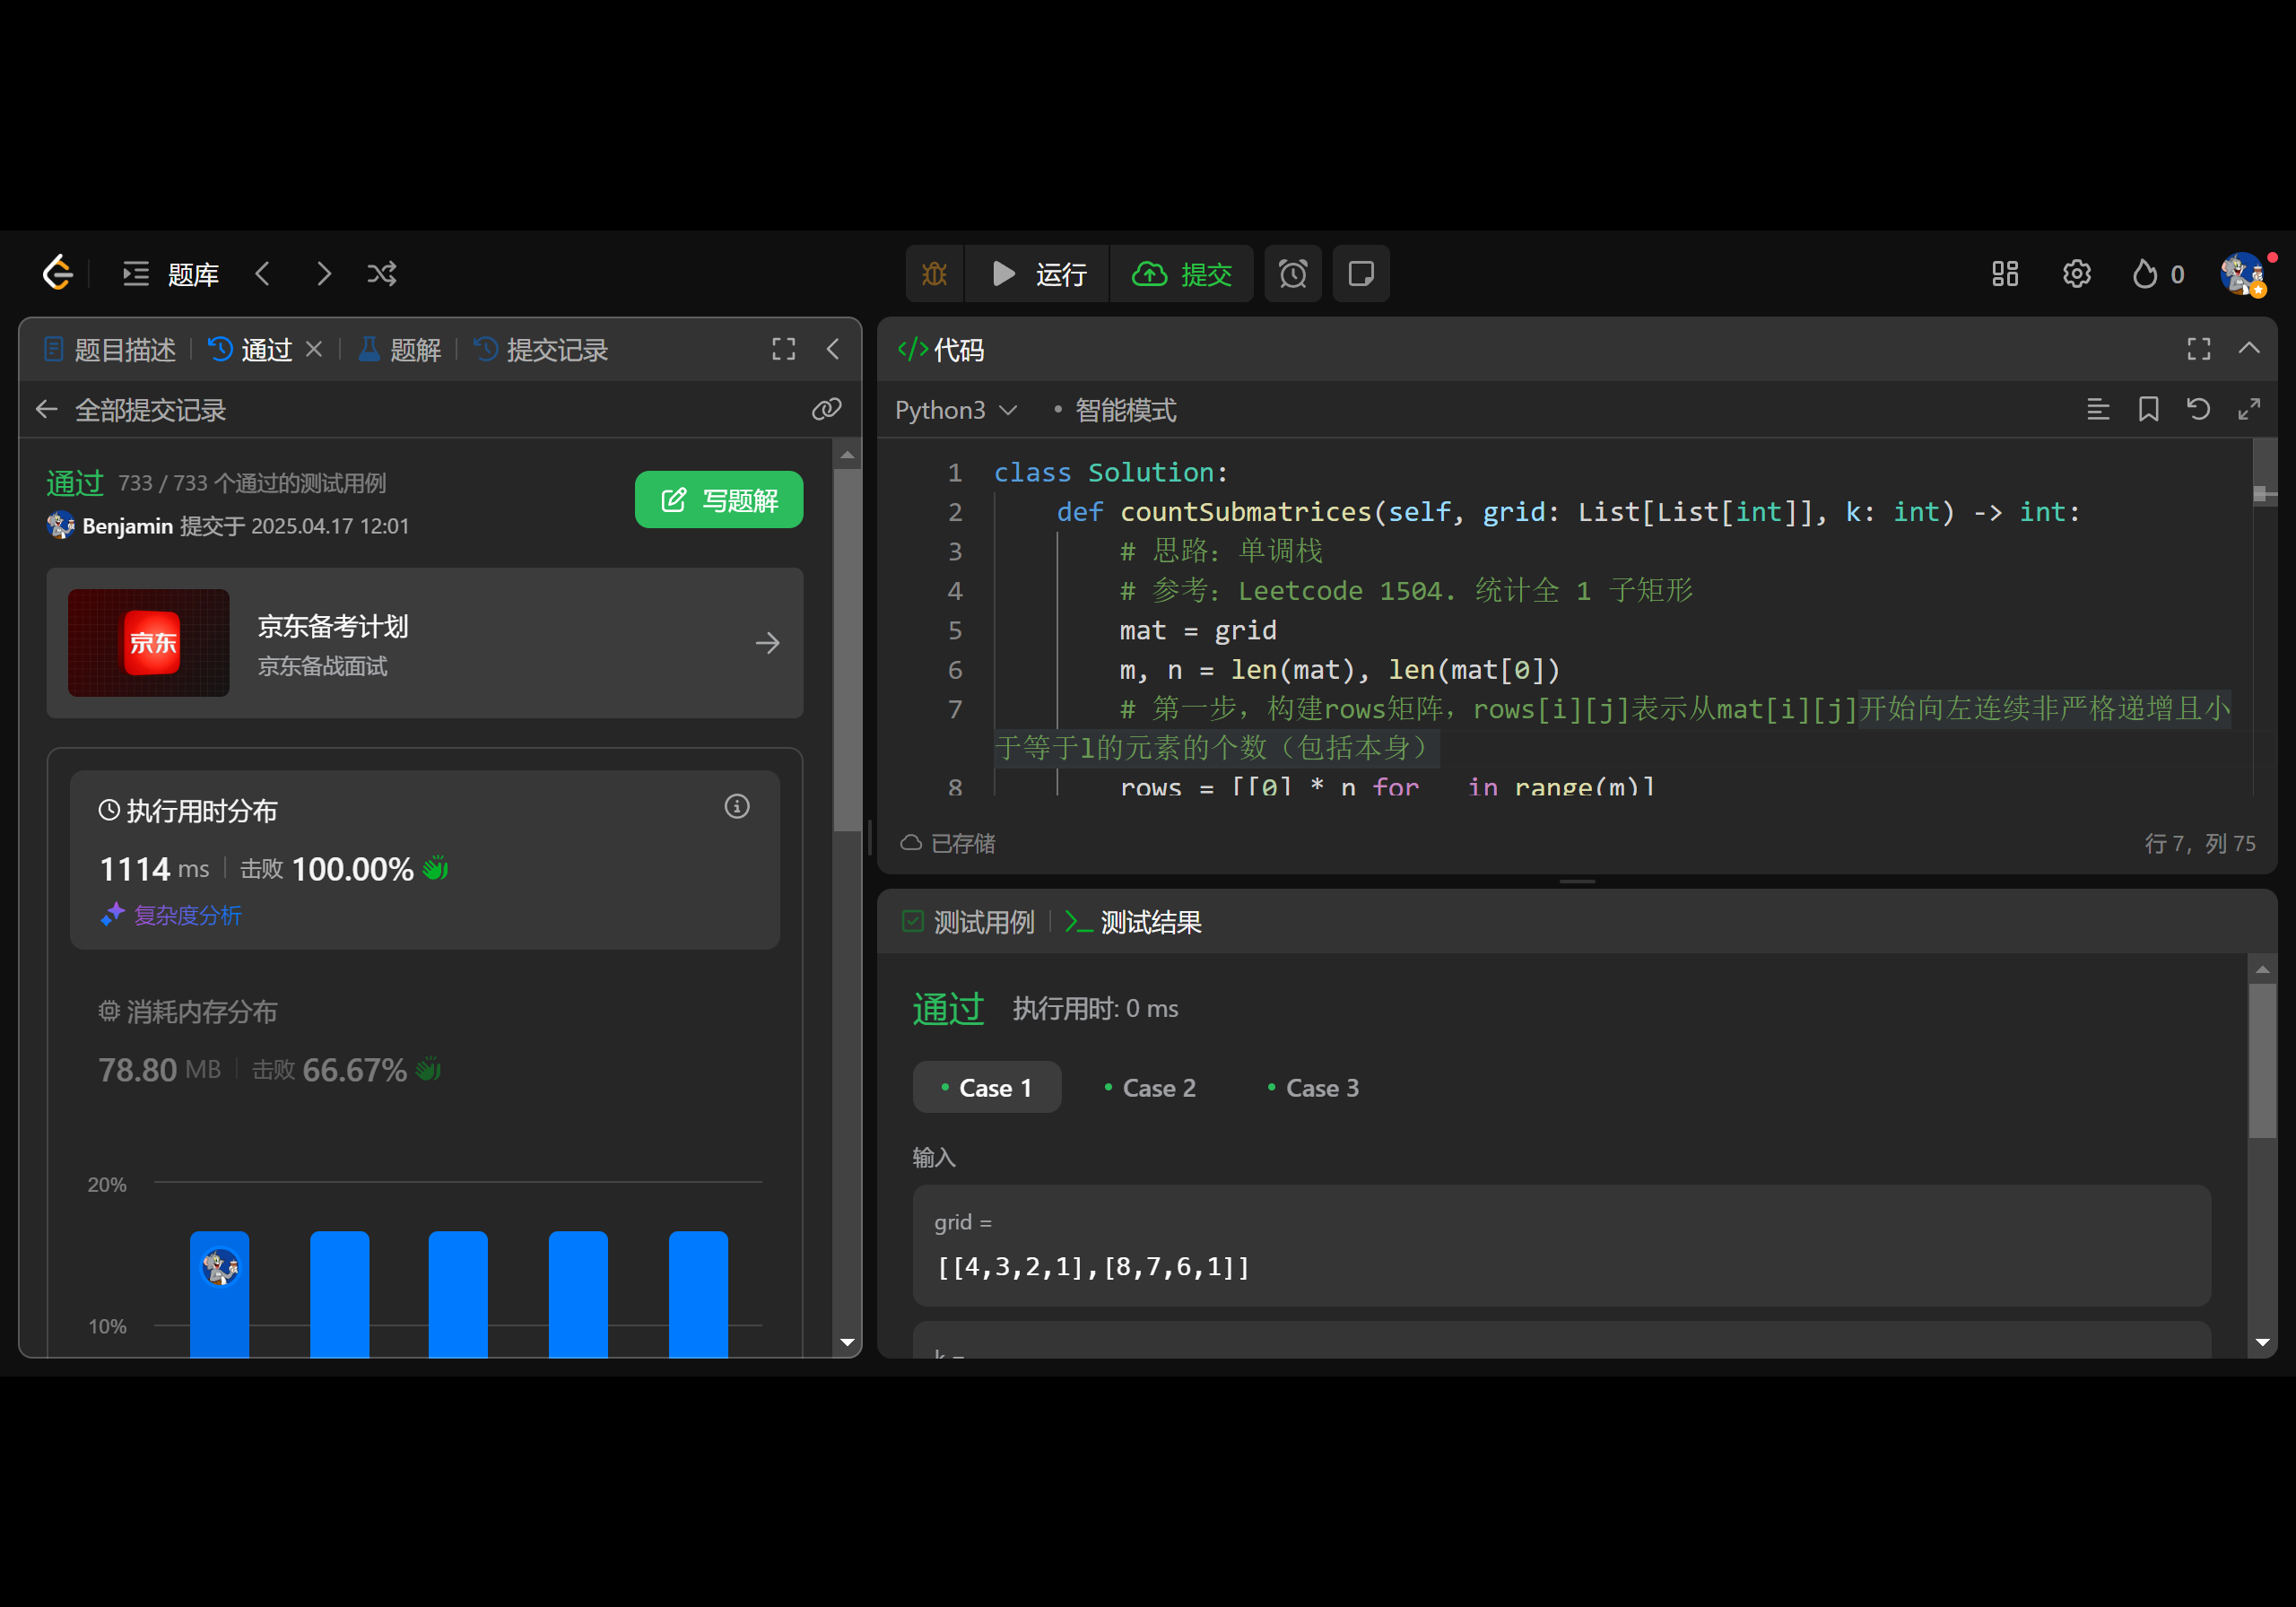The image size is (2296, 1607).
Task: Toggle the 智能模式 smart mode
Action: 1124,411
